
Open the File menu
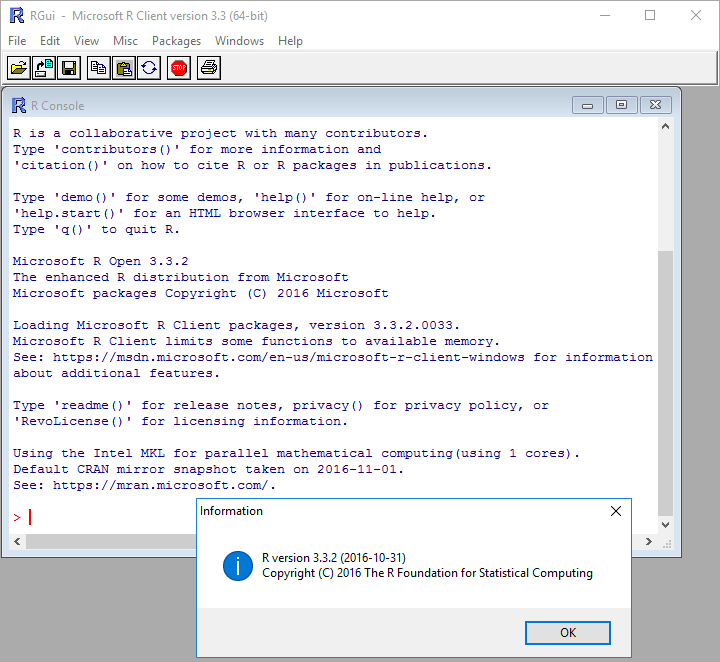pyautogui.click(x=17, y=41)
